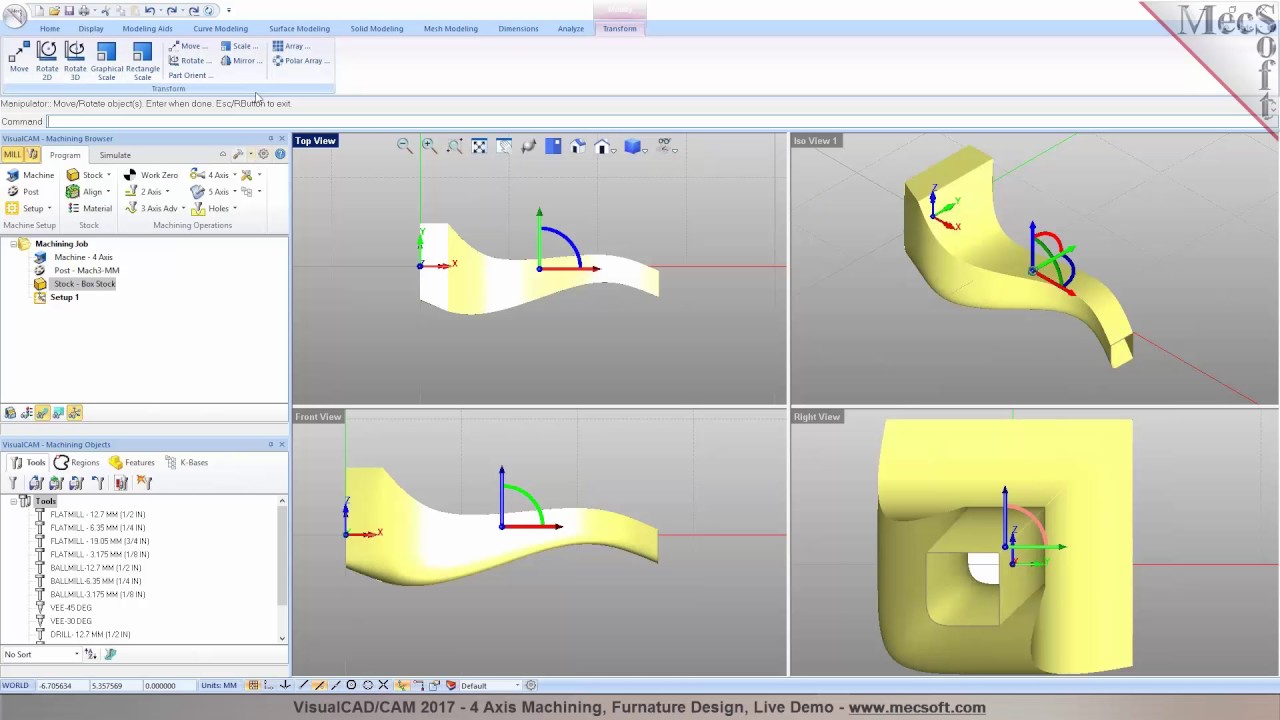Select DRILL- 12.7 MM tool
Viewport: 1280px width, 720px height.
click(90, 635)
